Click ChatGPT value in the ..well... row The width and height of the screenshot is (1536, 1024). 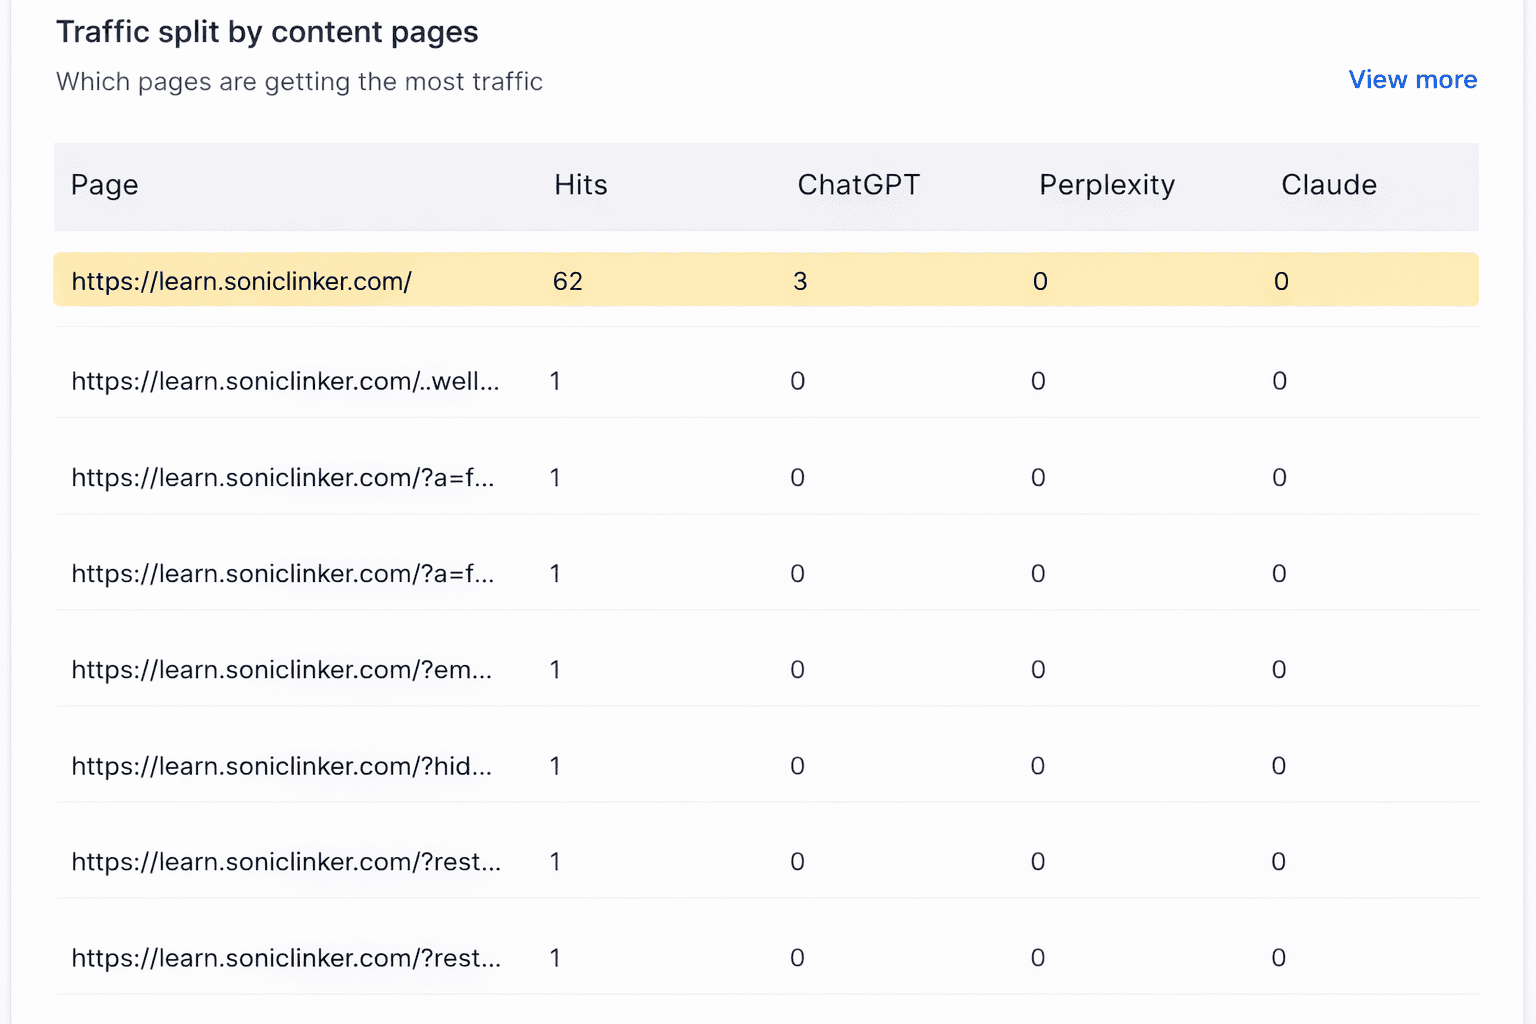(797, 381)
